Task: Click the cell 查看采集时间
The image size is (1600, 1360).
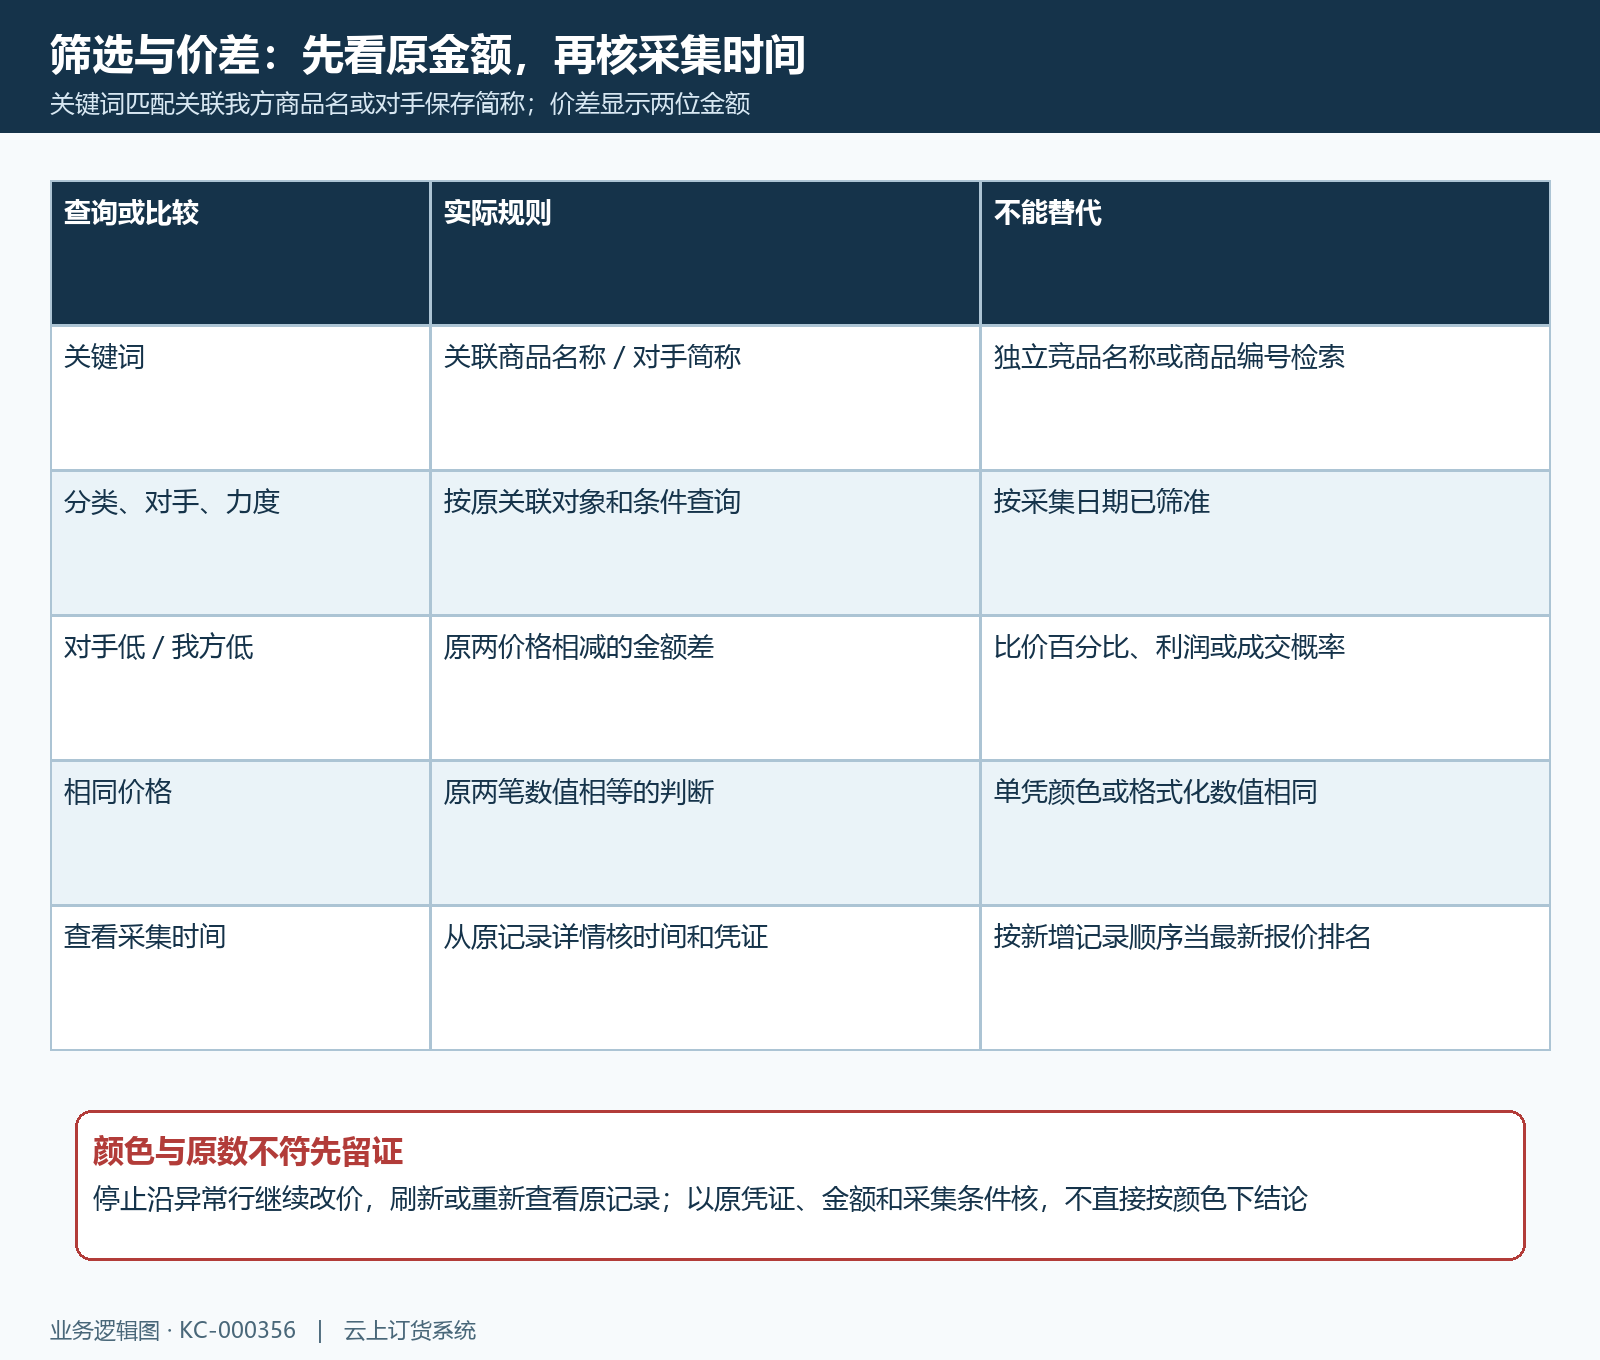Action: point(240,978)
